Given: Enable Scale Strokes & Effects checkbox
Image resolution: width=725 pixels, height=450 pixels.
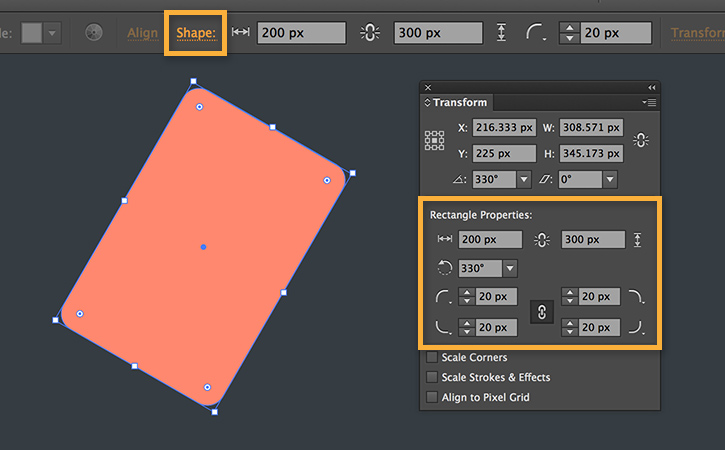Looking at the screenshot, I should [x=432, y=378].
